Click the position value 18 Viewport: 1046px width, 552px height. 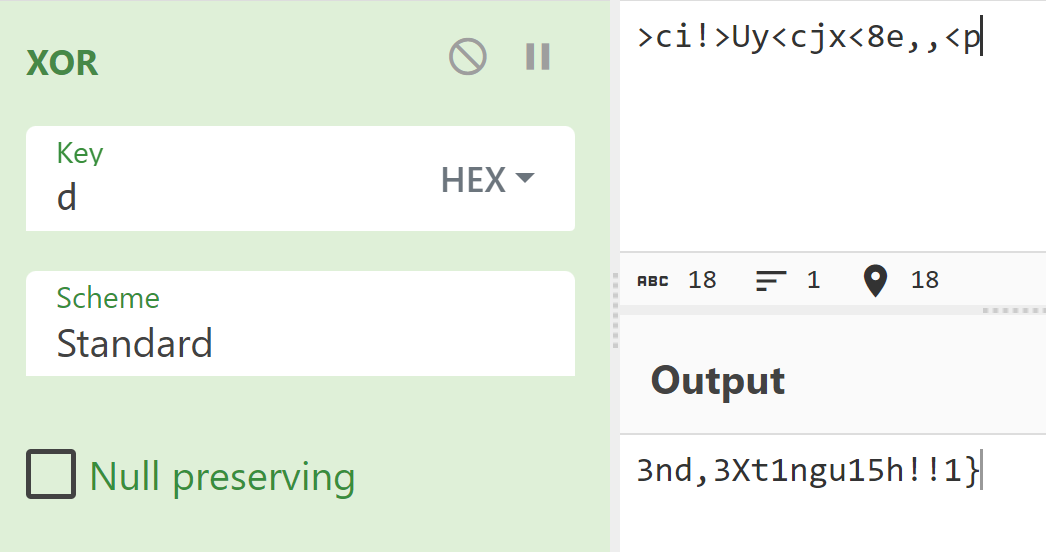point(925,280)
